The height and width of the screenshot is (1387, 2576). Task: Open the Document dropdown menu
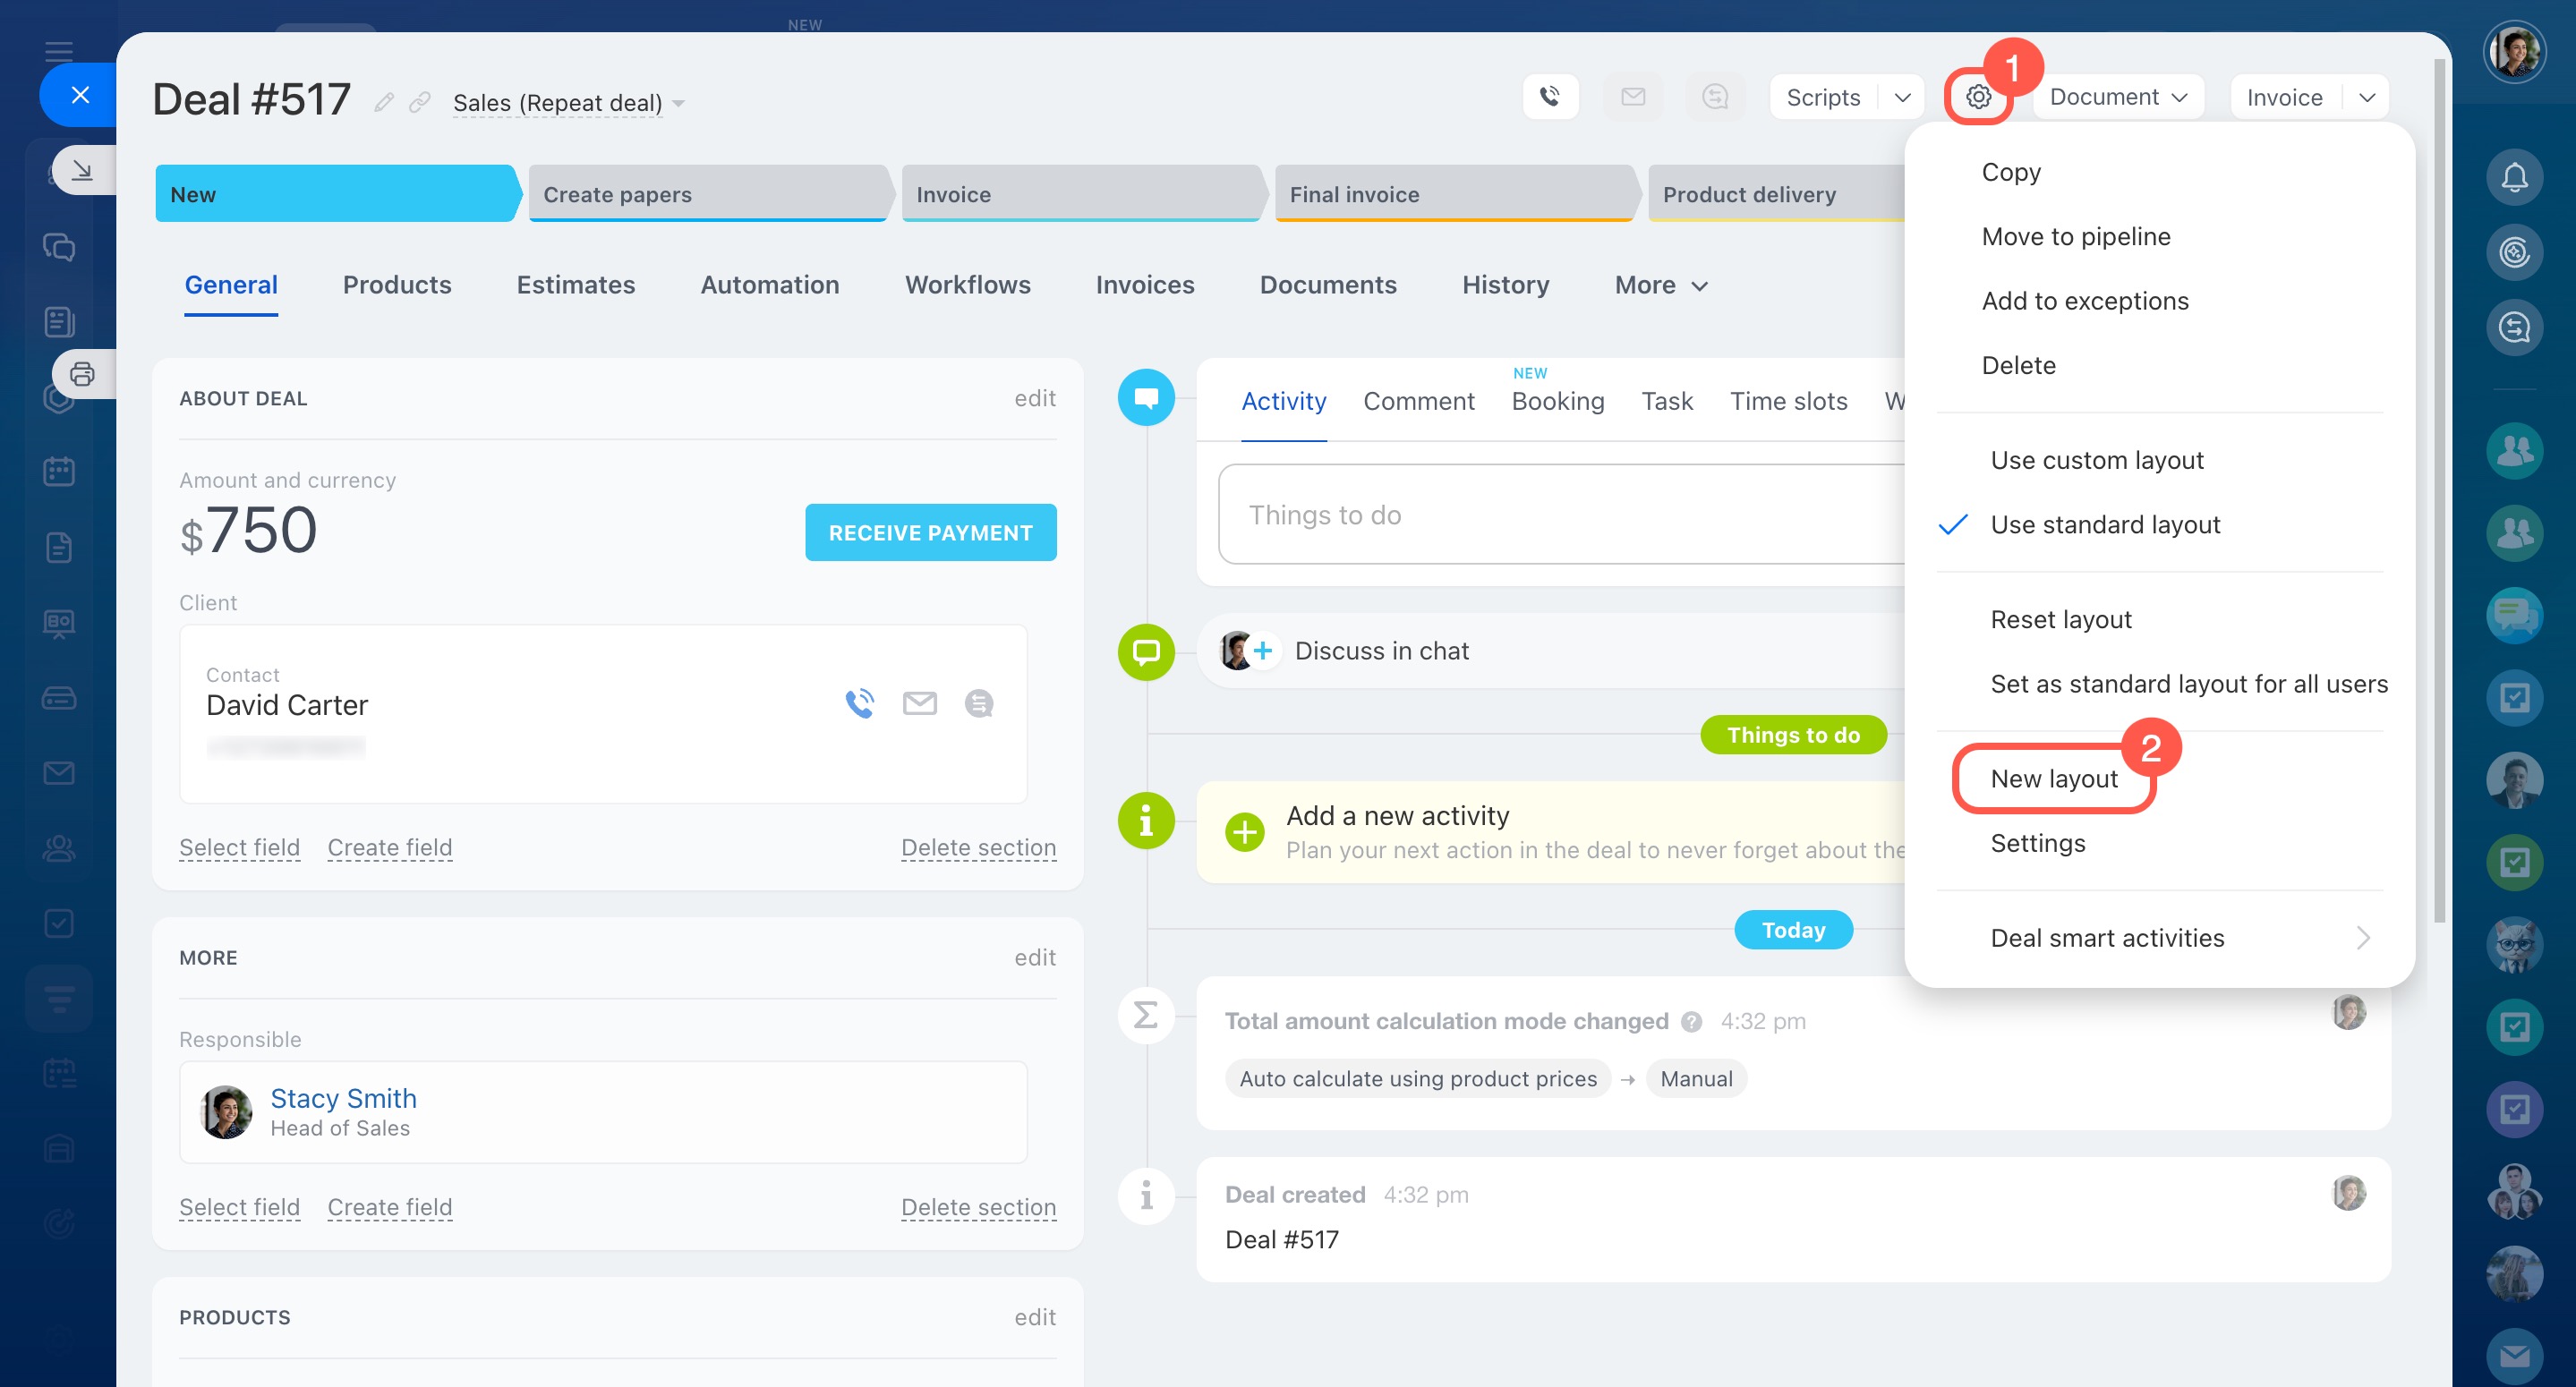point(2117,97)
